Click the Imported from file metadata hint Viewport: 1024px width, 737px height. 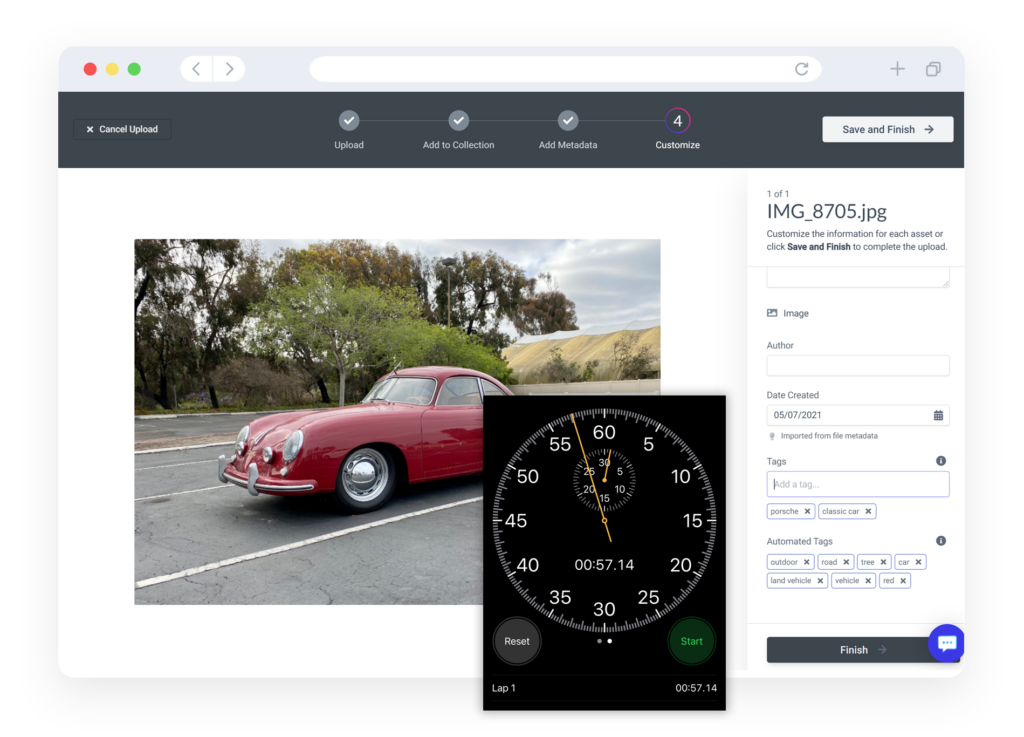coord(829,436)
